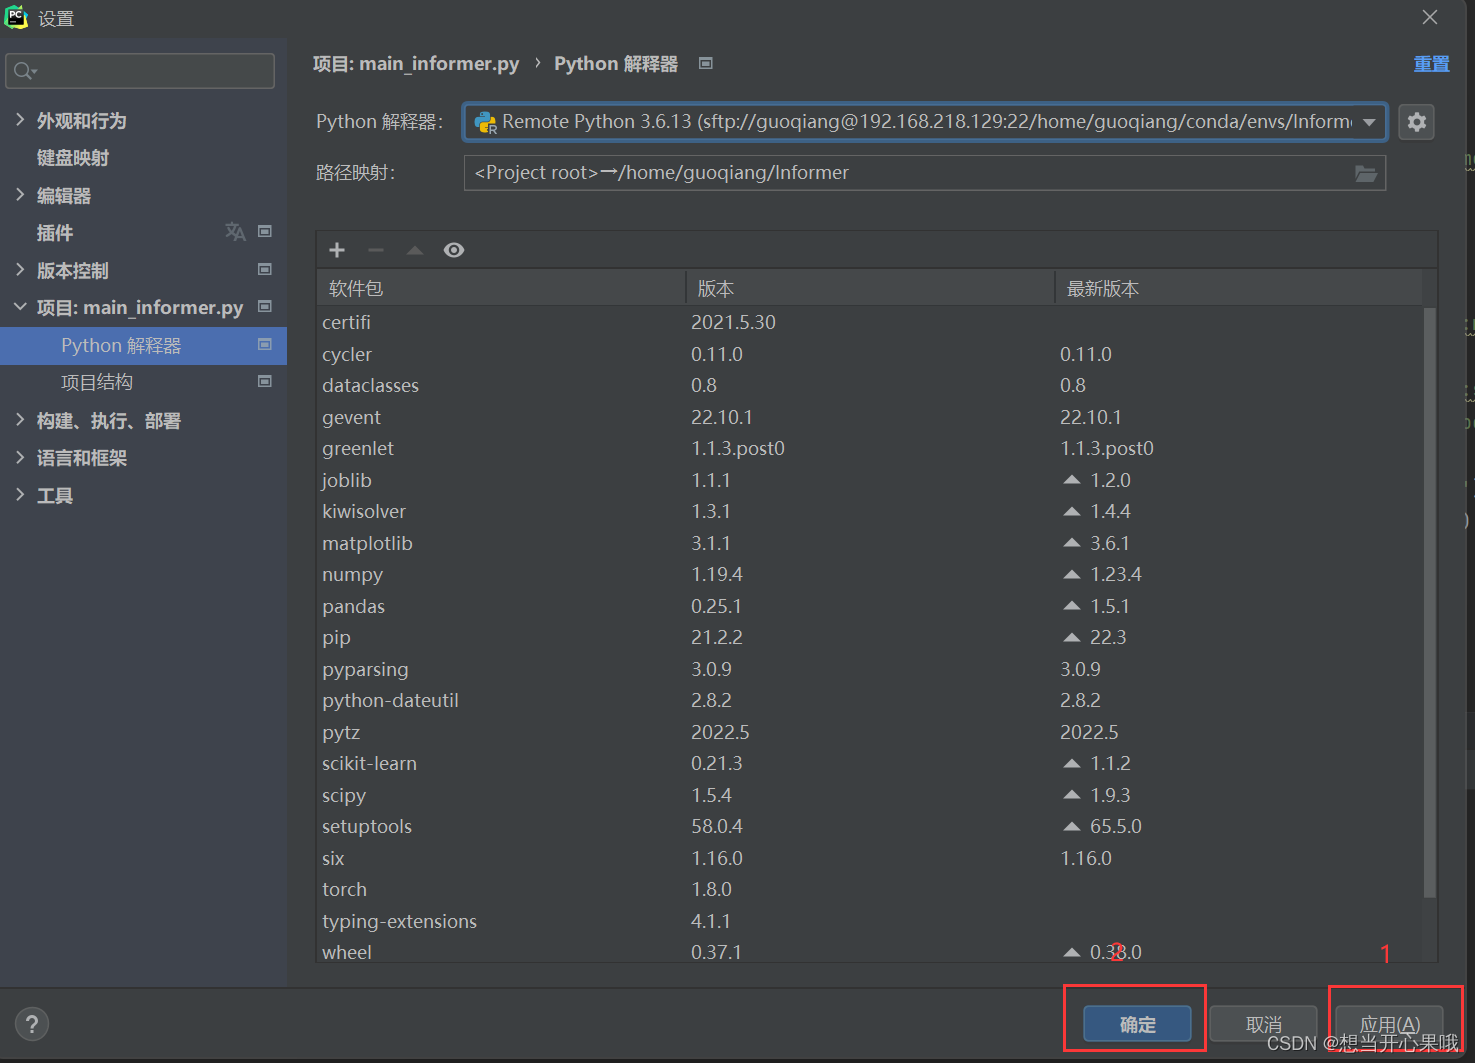Screen dimensions: 1475x1063
Task: Select the typing-extensions package row
Action: 870,921
